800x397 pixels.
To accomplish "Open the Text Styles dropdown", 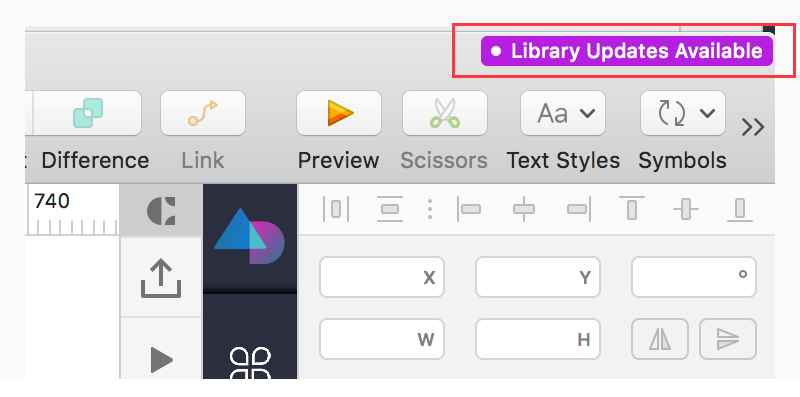I will (x=563, y=113).
